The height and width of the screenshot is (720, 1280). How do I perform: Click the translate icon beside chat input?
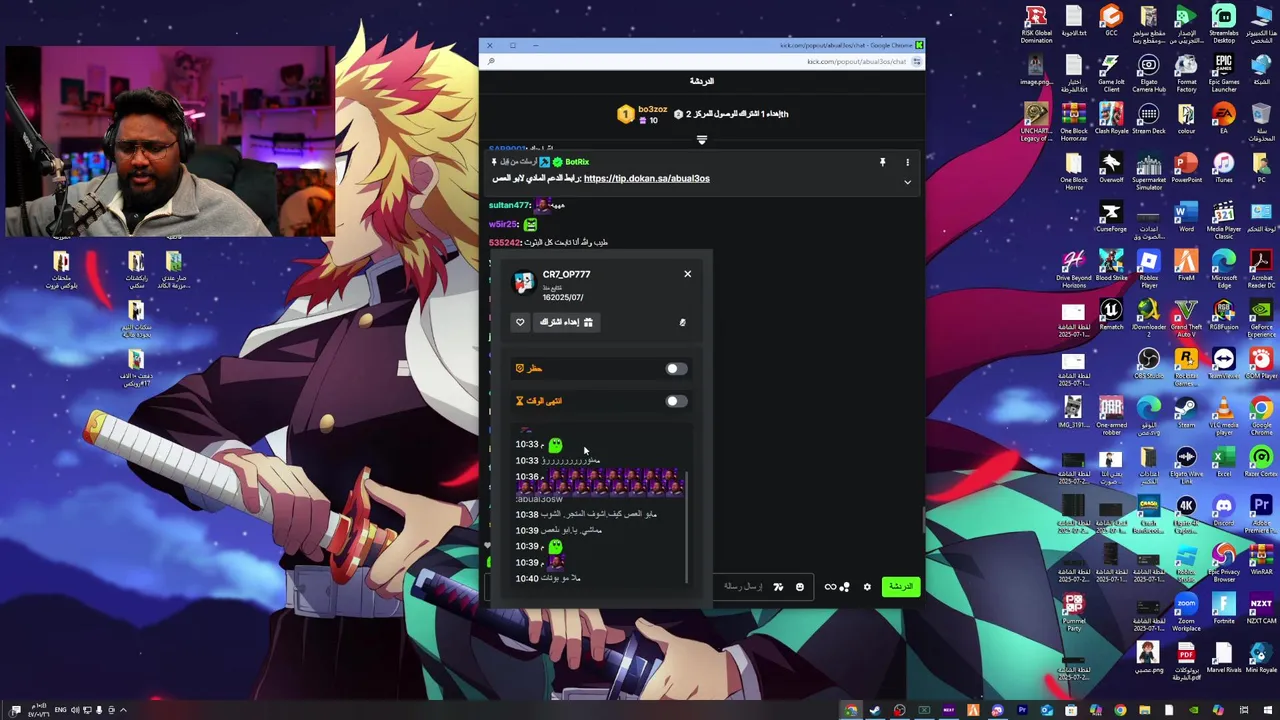[x=778, y=587]
